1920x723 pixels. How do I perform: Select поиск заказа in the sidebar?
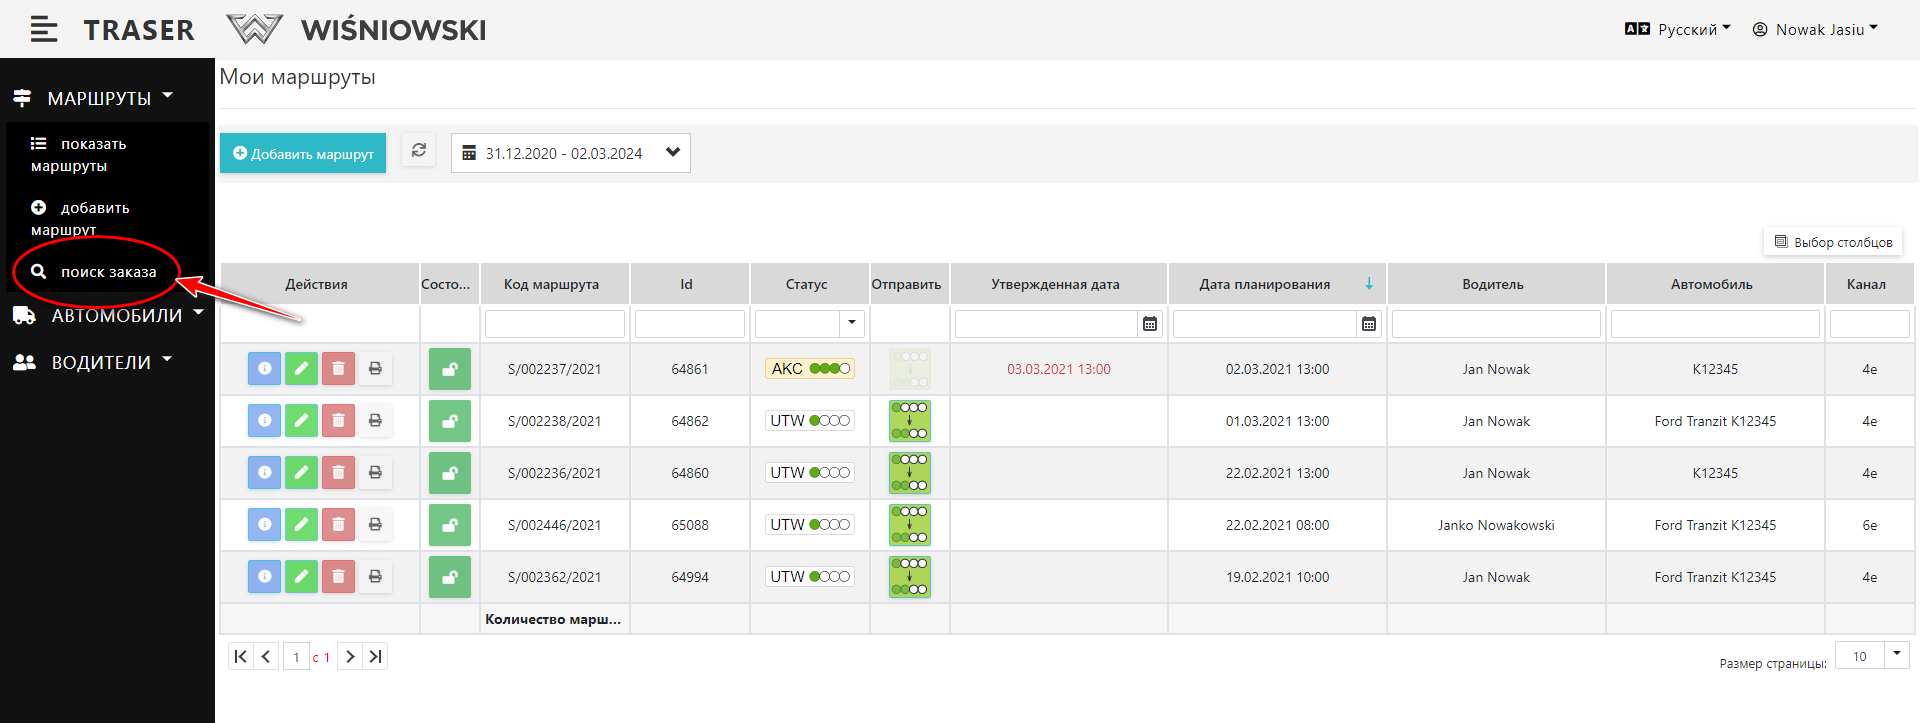pyautogui.click(x=108, y=272)
